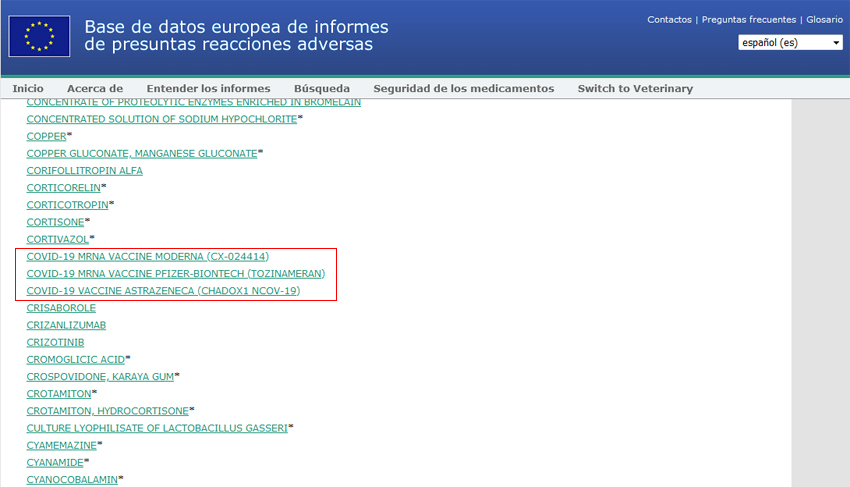Select Entender los informes menu

pos(208,88)
